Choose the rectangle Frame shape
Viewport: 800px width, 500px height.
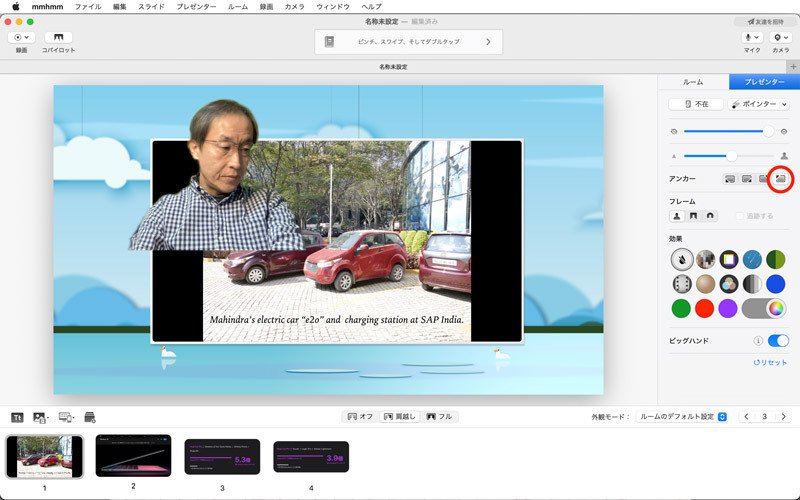tap(693, 216)
